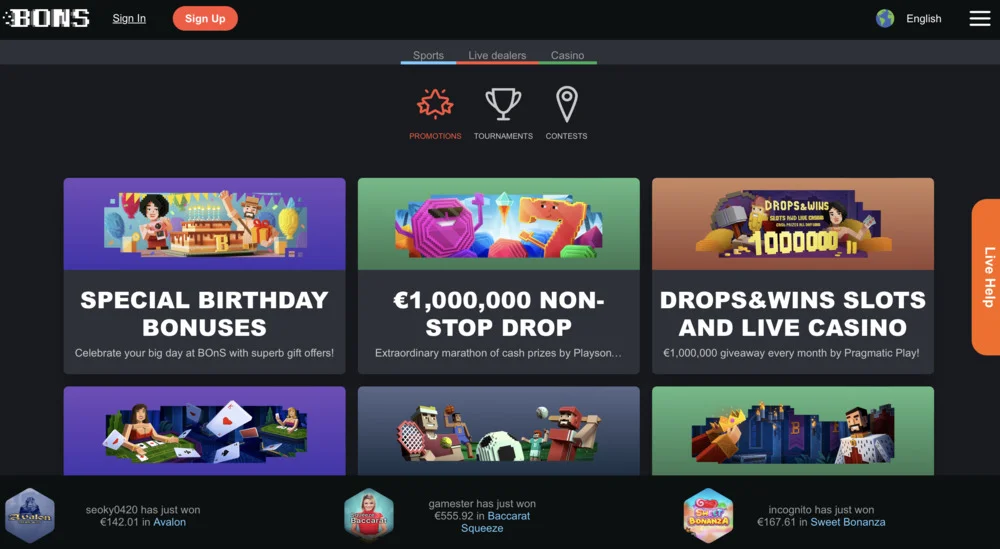Click the Baccarat Squeeze hexagon icon

point(369,515)
